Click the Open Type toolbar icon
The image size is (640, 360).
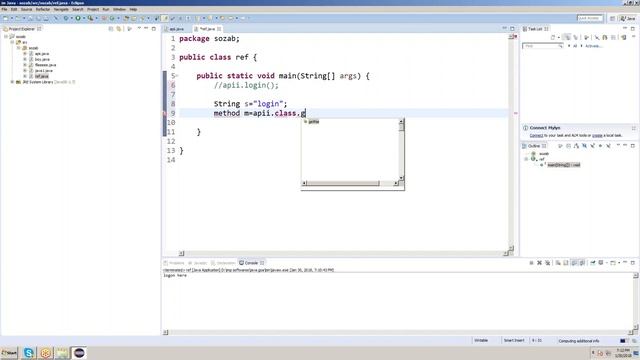point(127,18)
